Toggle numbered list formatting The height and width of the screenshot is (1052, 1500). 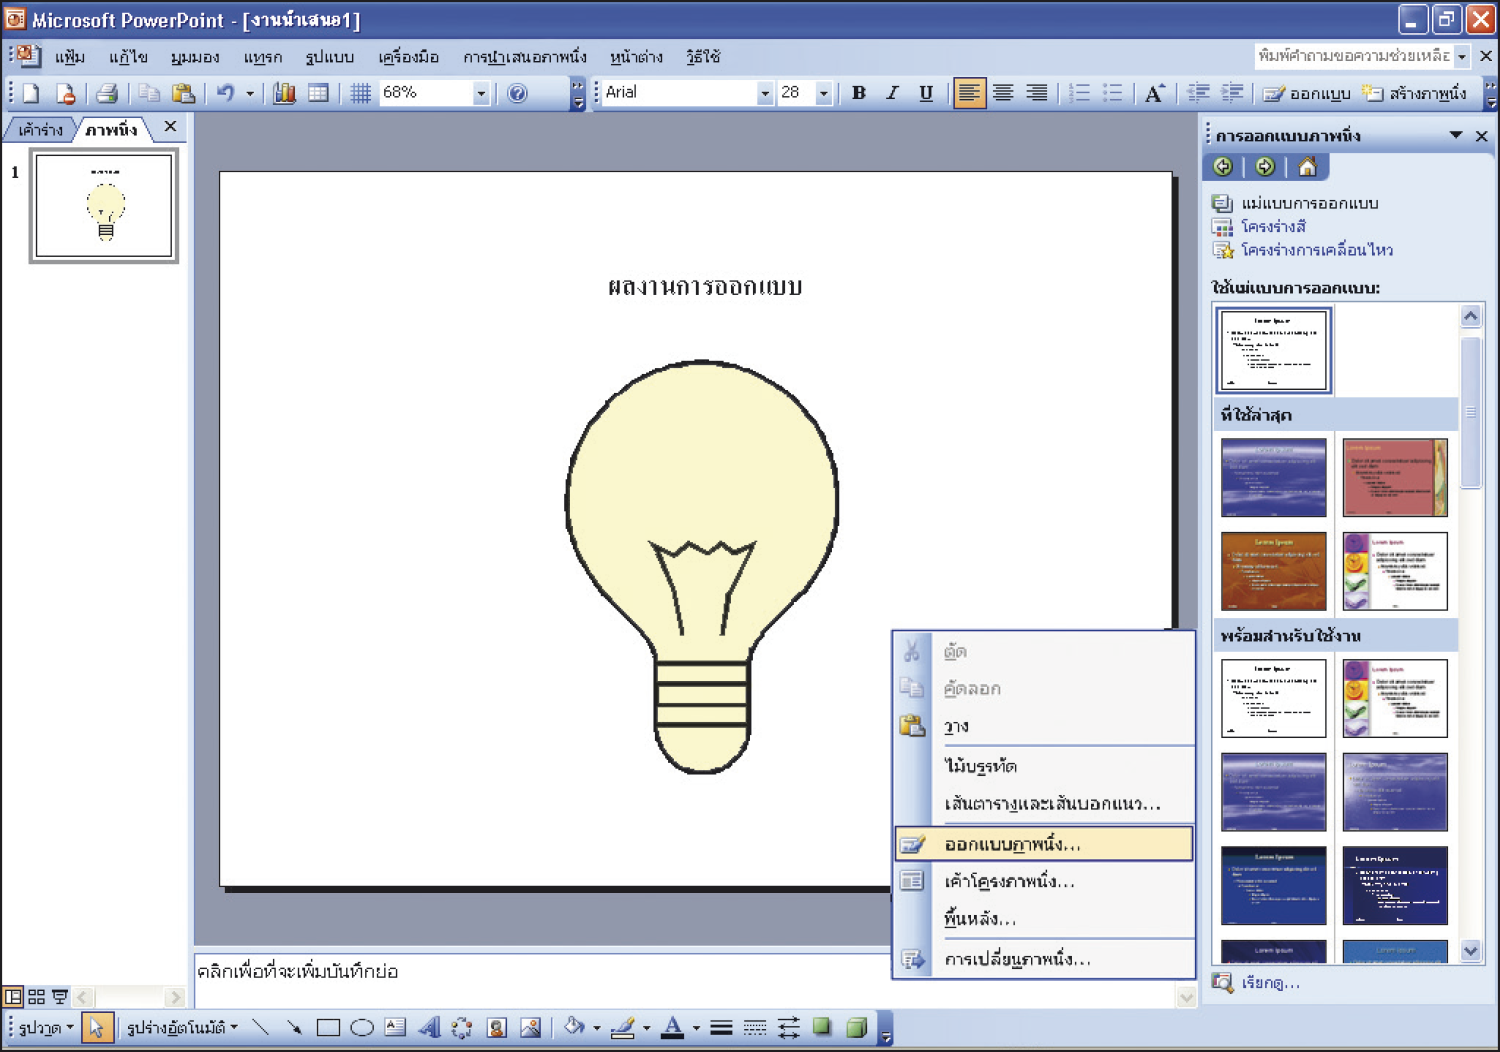click(1079, 93)
